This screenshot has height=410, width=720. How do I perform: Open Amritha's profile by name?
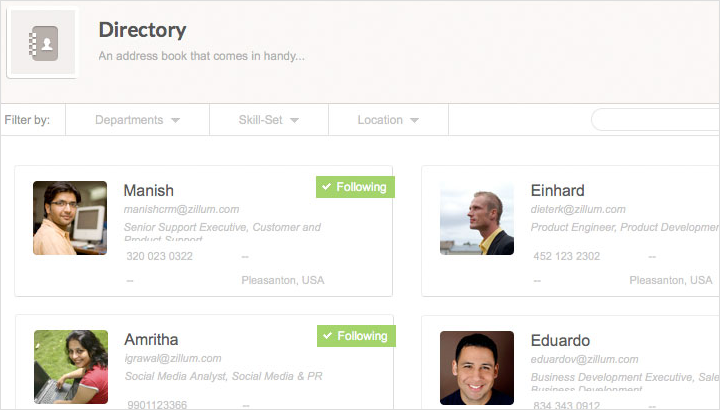coord(153,340)
